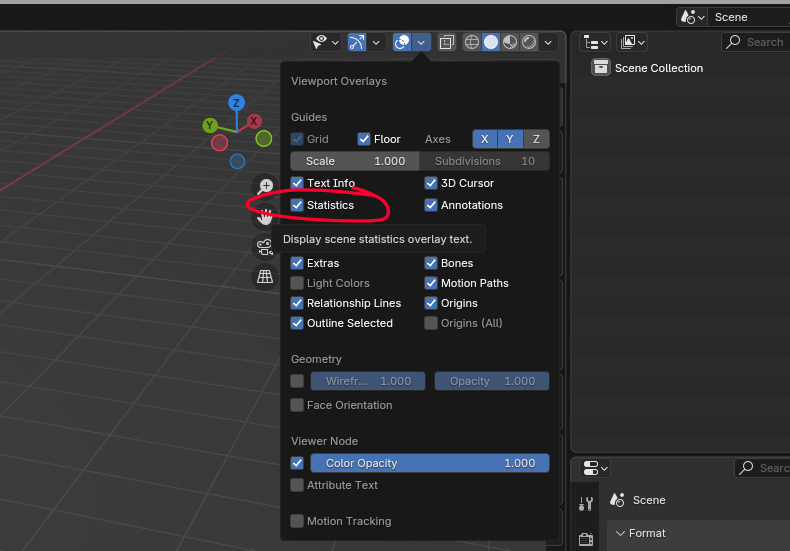This screenshot has width=790, height=551.
Task: Toggle the X axis button
Action: click(484, 139)
